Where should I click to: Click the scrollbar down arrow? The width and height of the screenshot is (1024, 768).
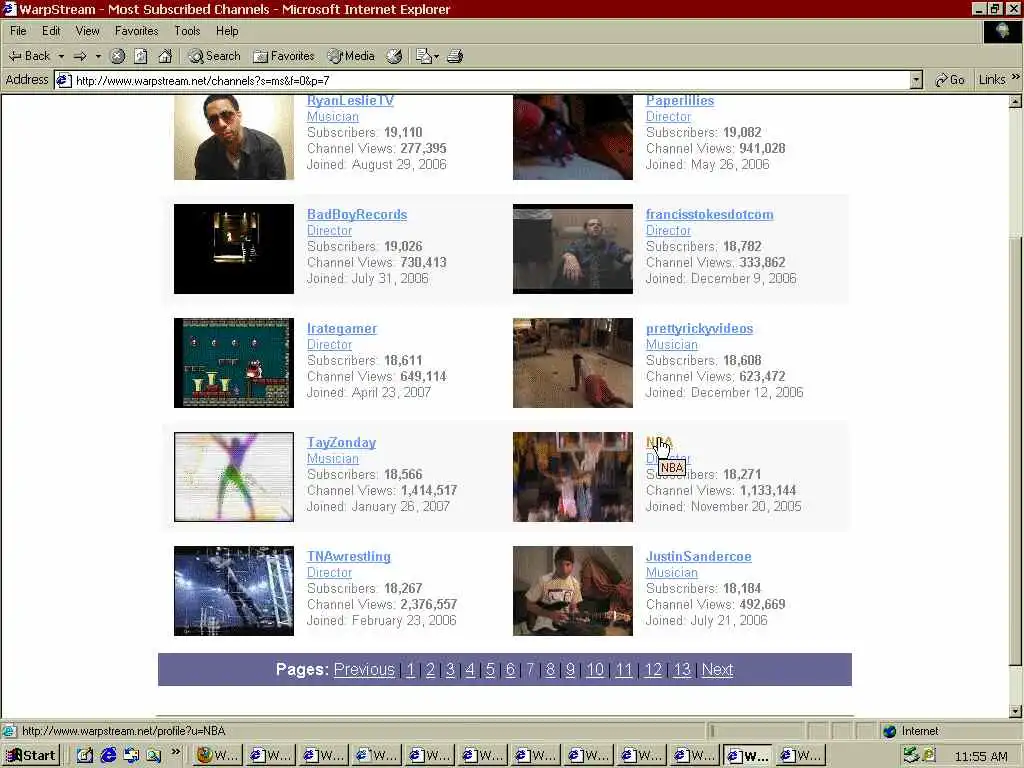tap(1016, 711)
